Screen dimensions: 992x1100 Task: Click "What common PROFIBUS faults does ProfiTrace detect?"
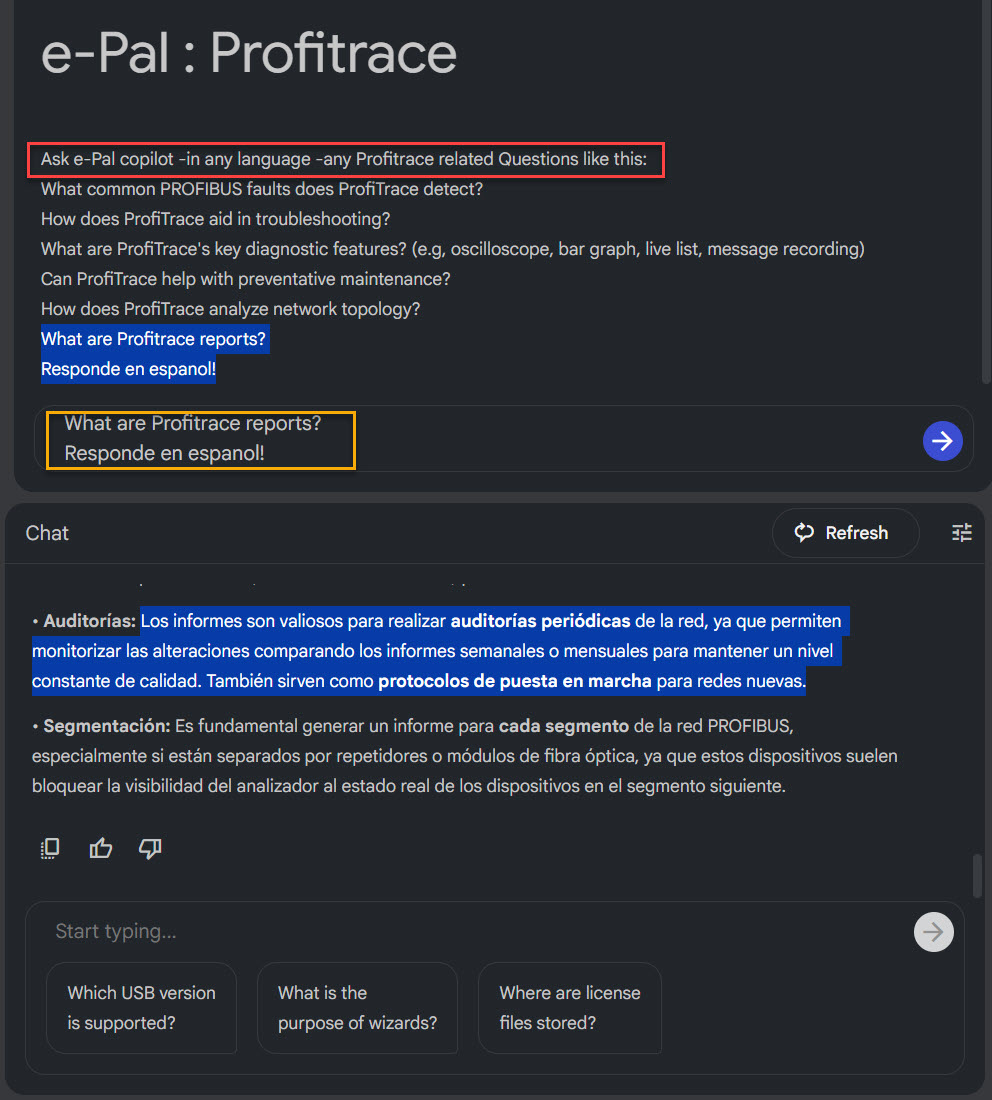click(261, 188)
